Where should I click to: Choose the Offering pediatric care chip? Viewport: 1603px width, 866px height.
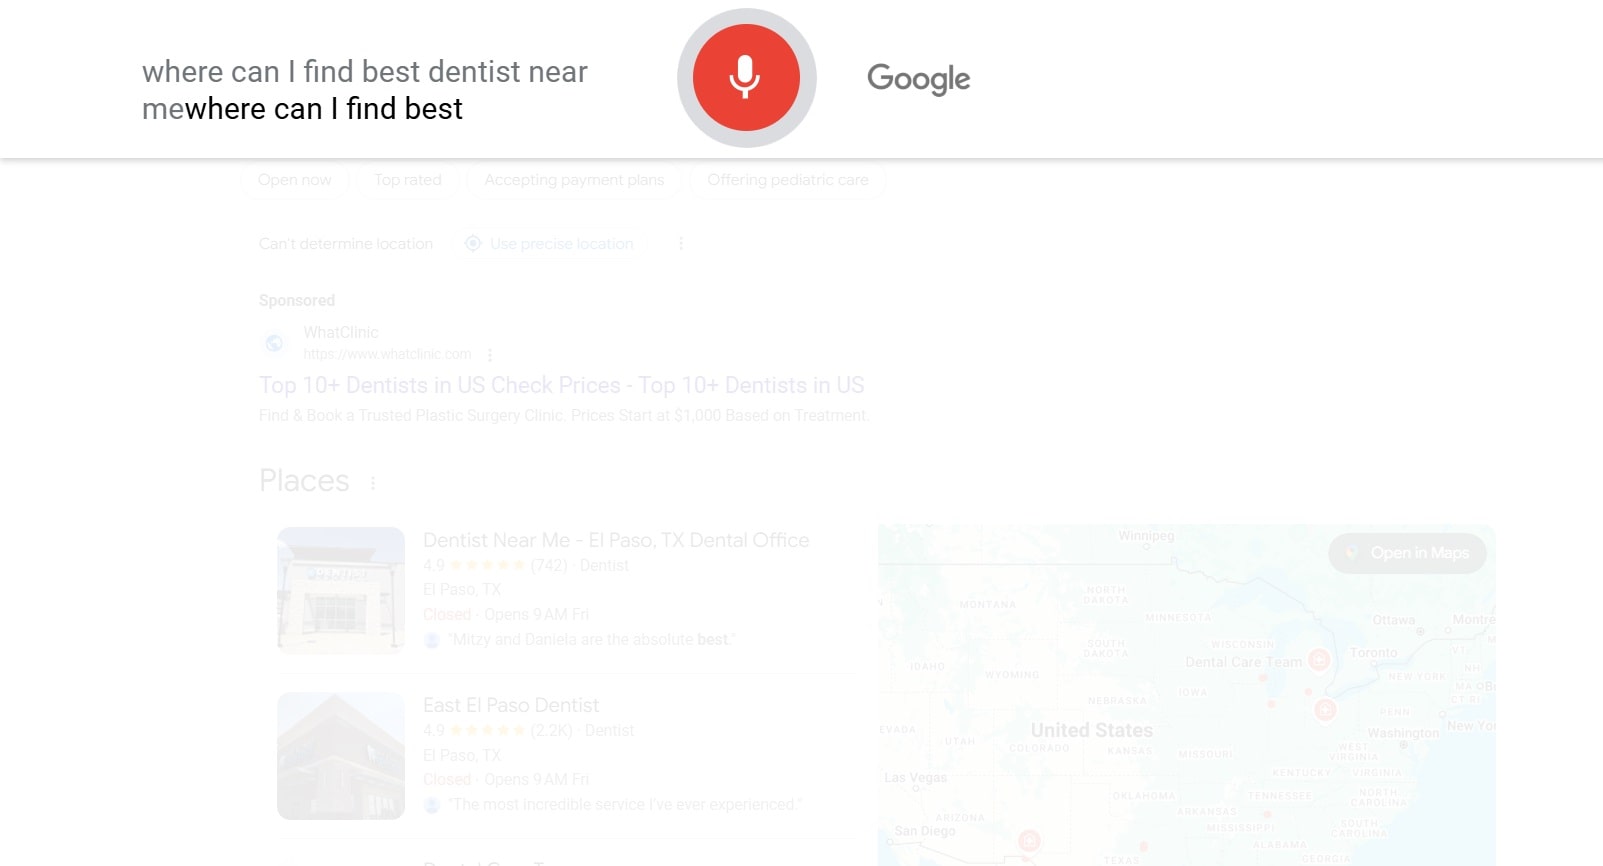[x=788, y=180]
